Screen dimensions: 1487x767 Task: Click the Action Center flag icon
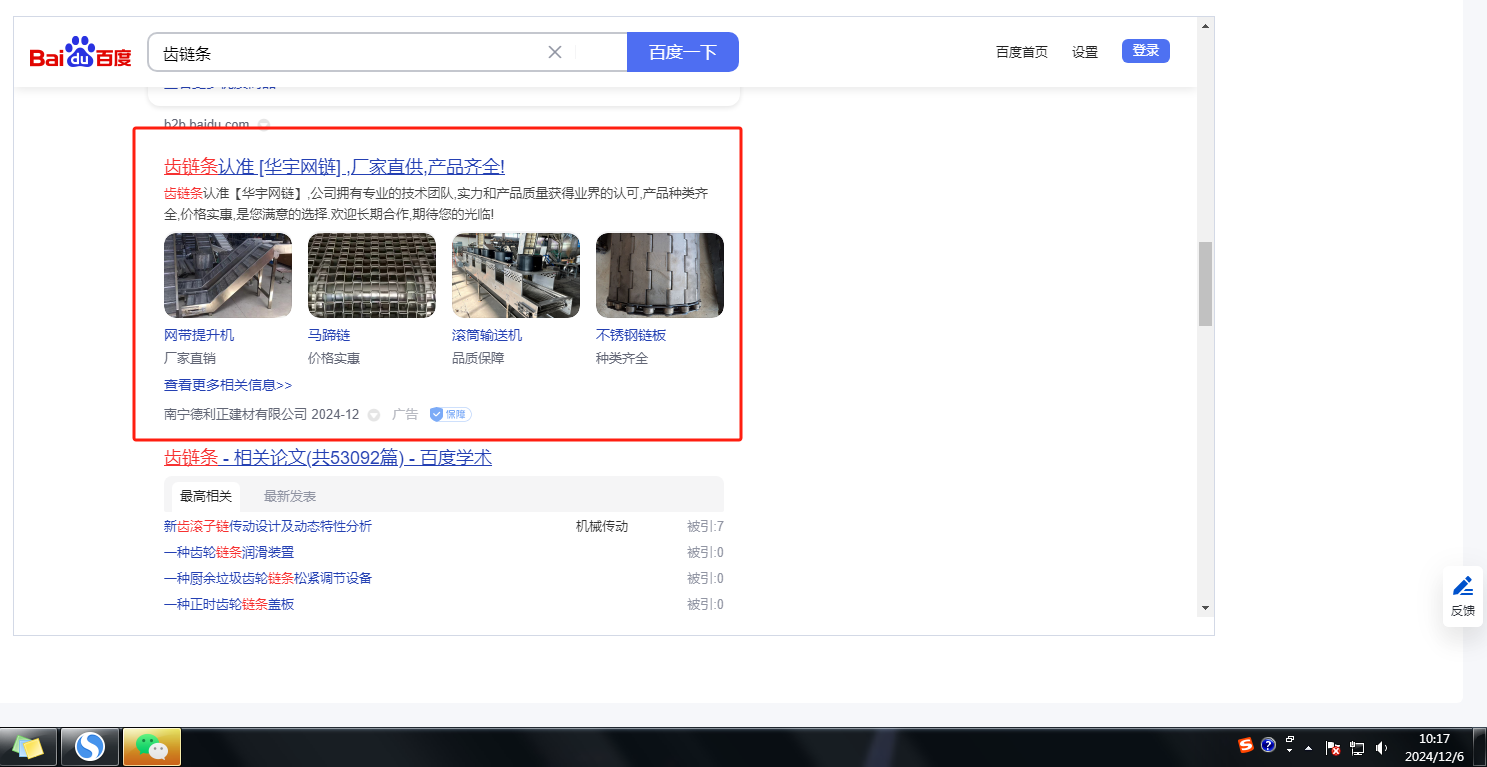(1332, 747)
